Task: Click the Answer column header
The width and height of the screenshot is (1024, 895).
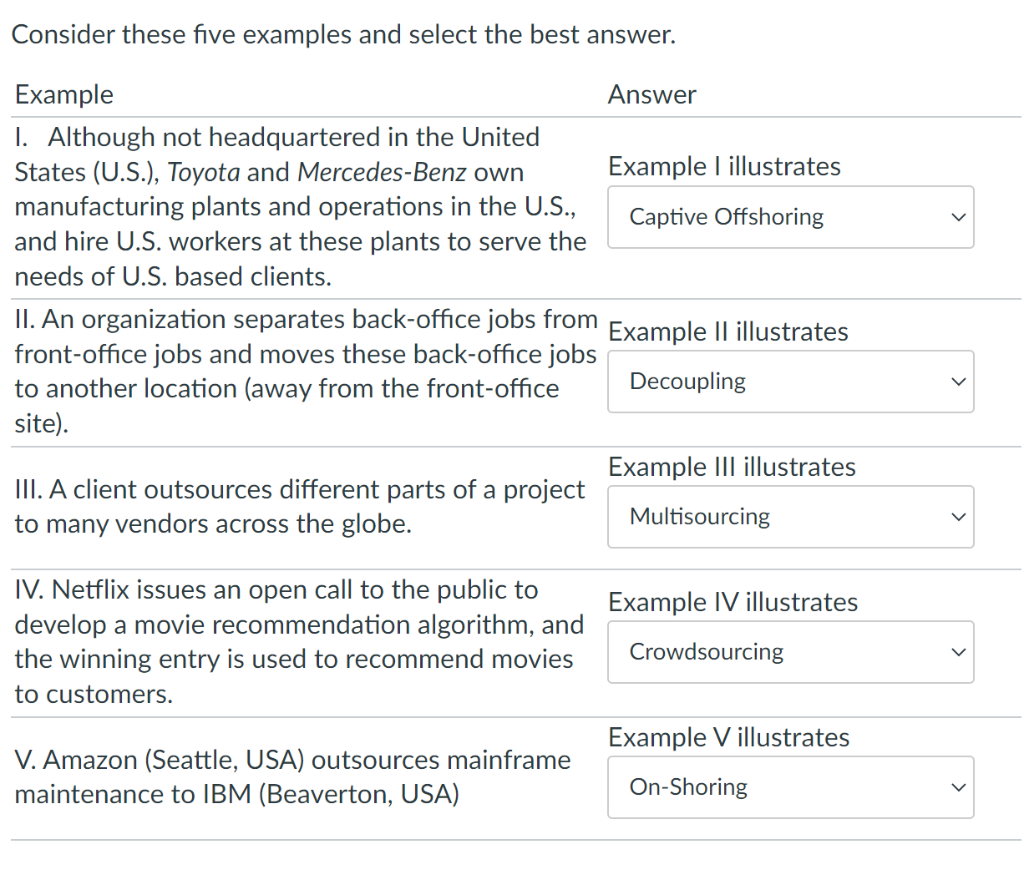Action: (652, 93)
